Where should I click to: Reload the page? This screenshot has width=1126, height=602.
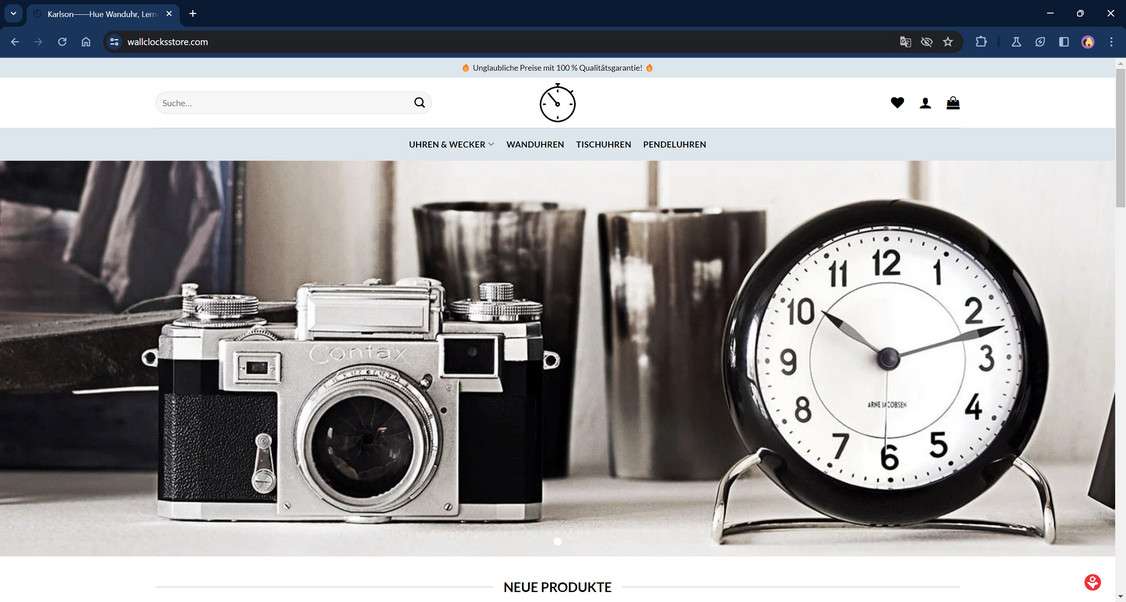[x=62, y=42]
